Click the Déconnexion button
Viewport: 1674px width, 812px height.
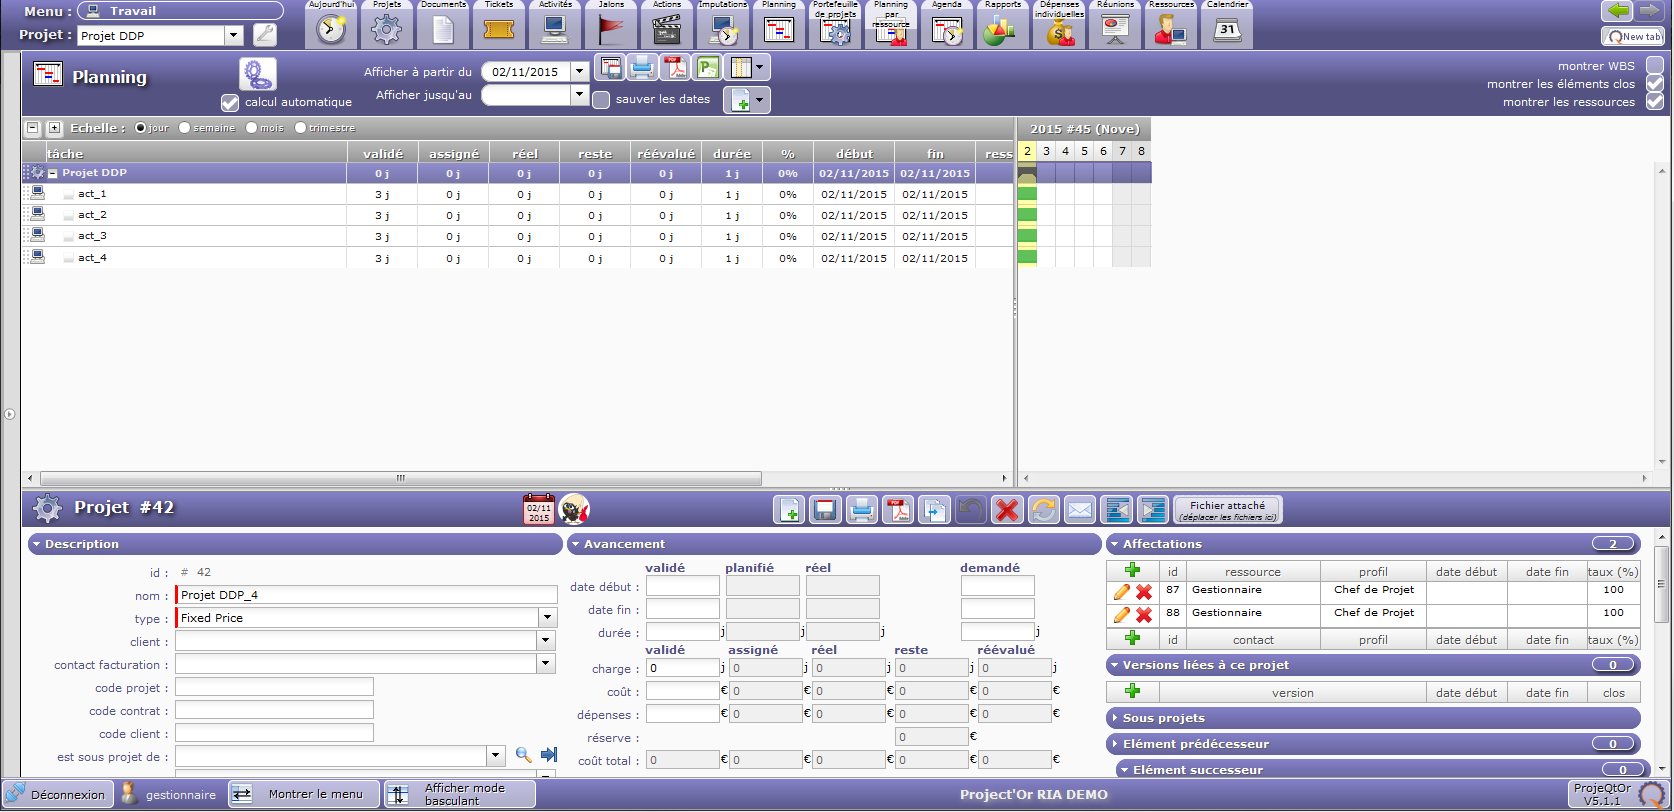57,795
